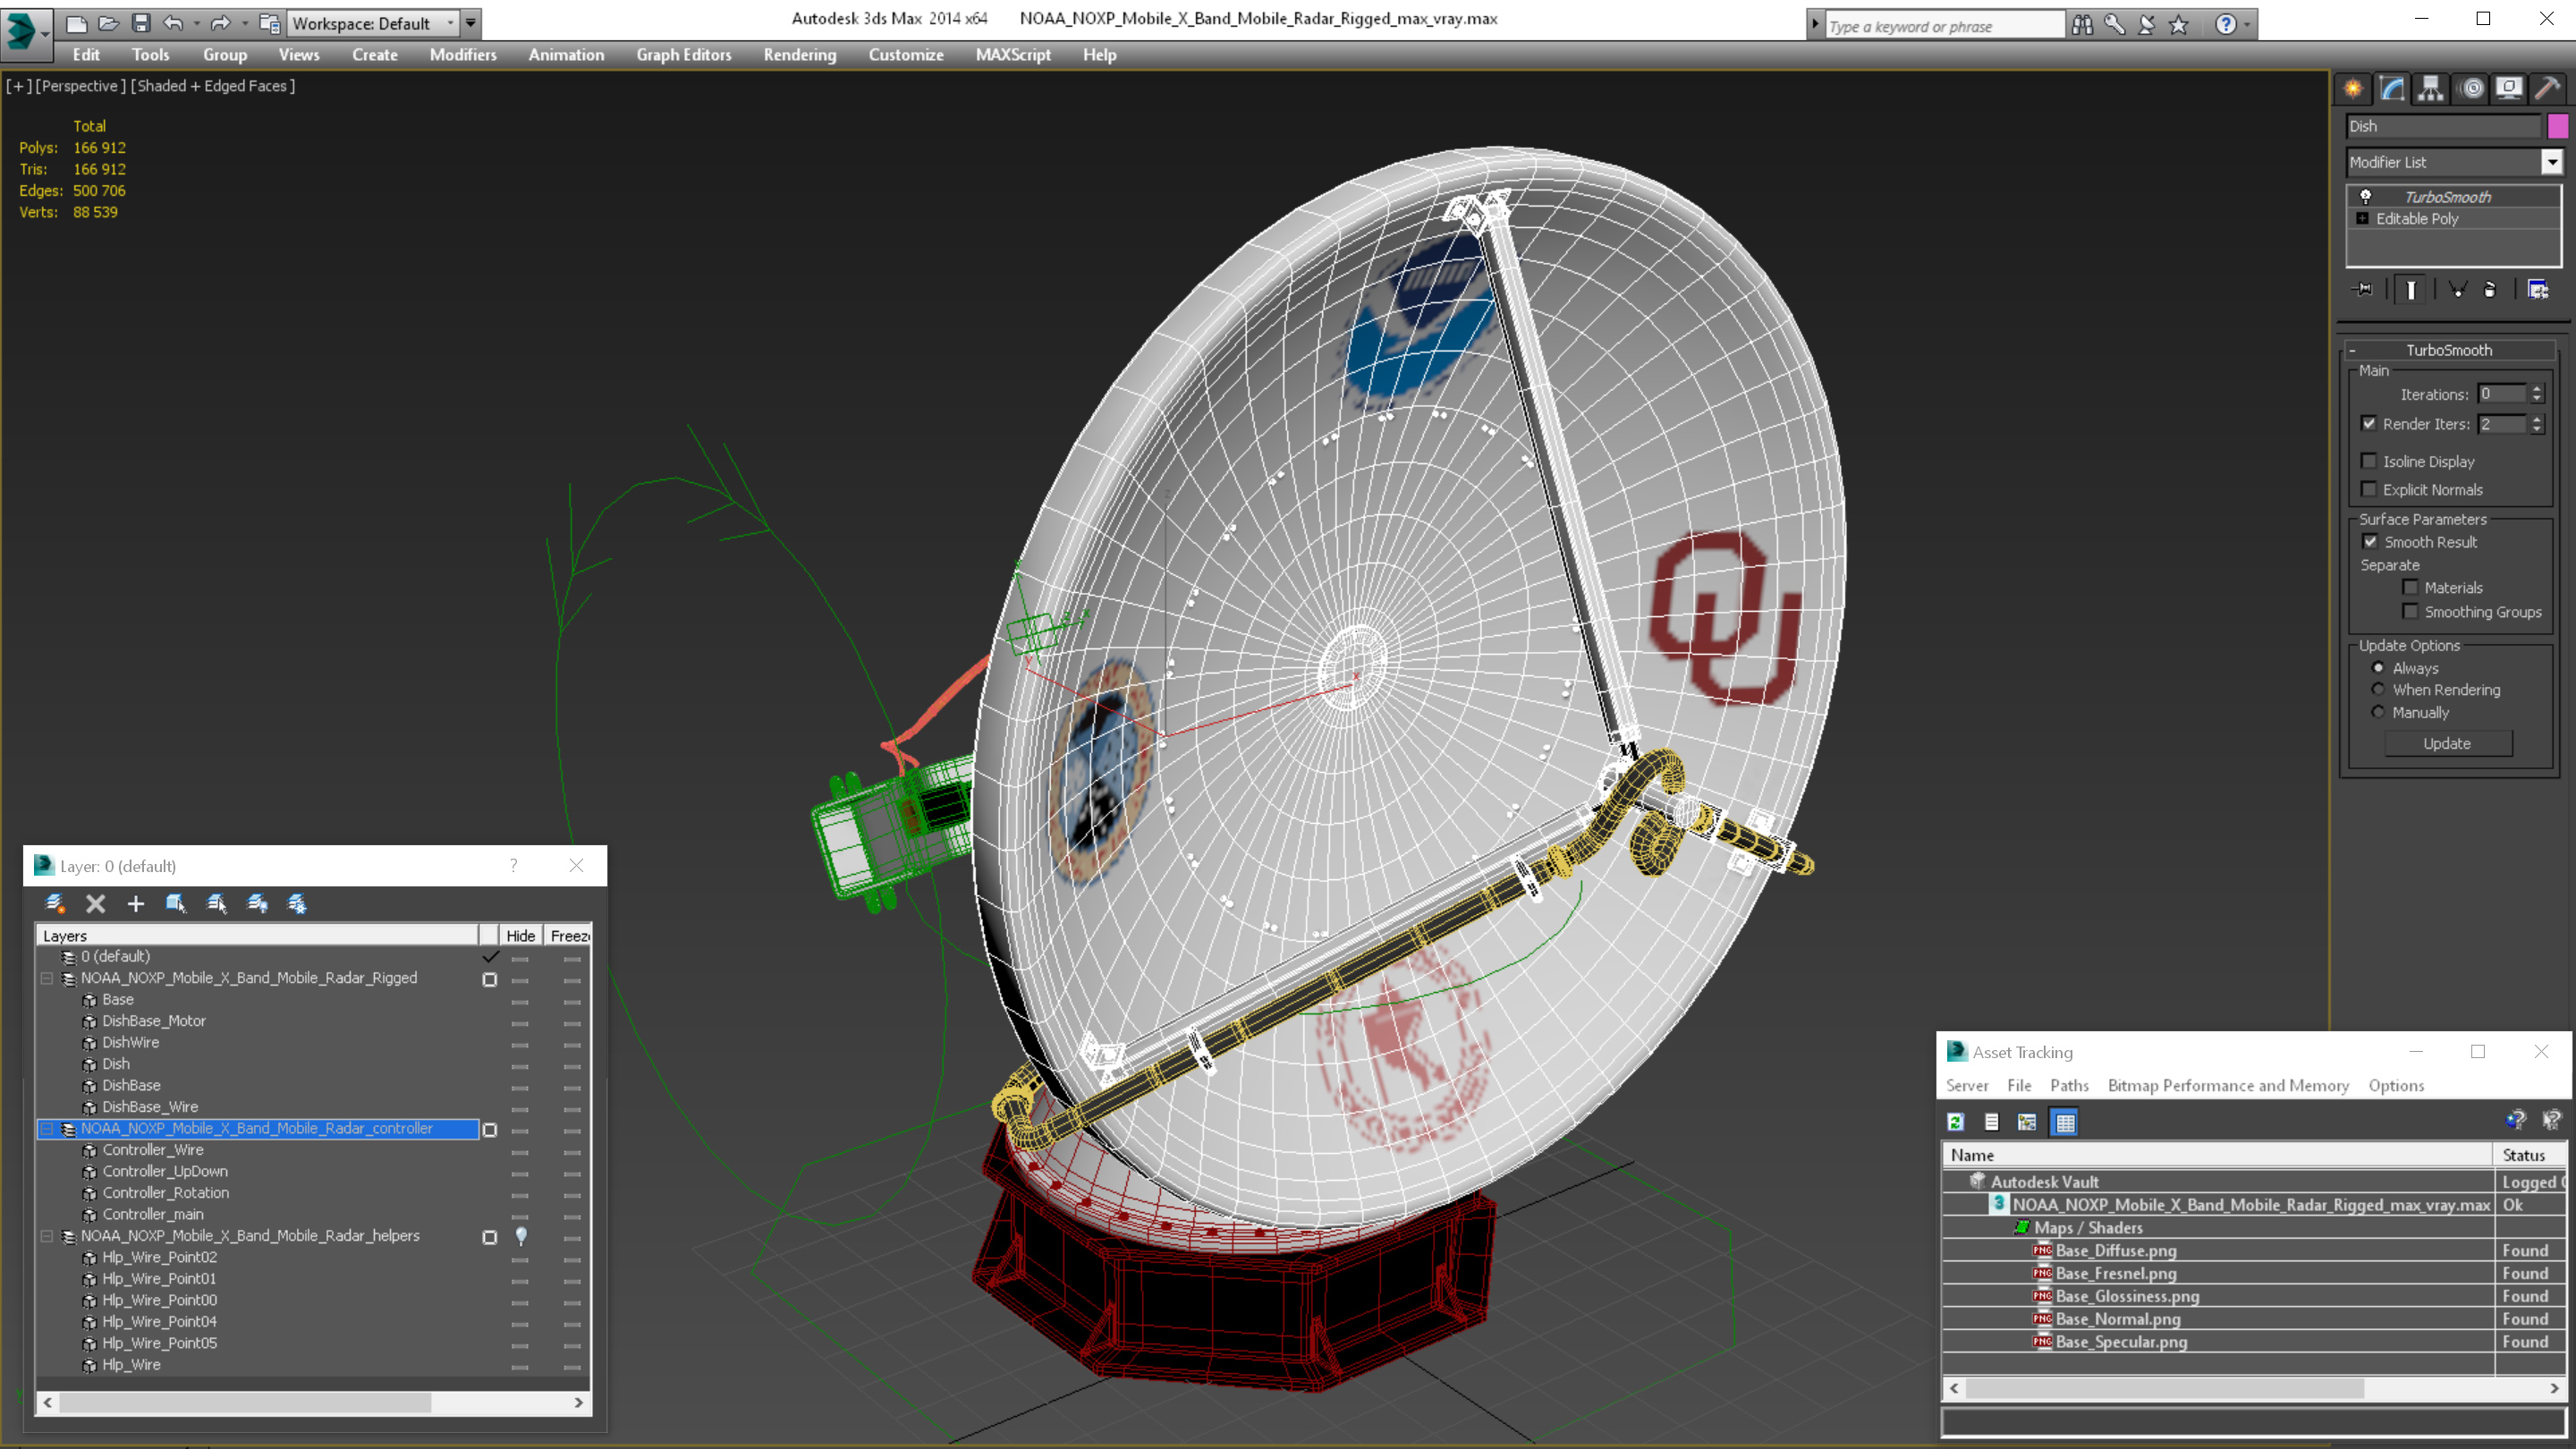The image size is (2576, 1449).
Task: Click the Iterations spinner up arrow
Action: pyautogui.click(x=2537, y=389)
